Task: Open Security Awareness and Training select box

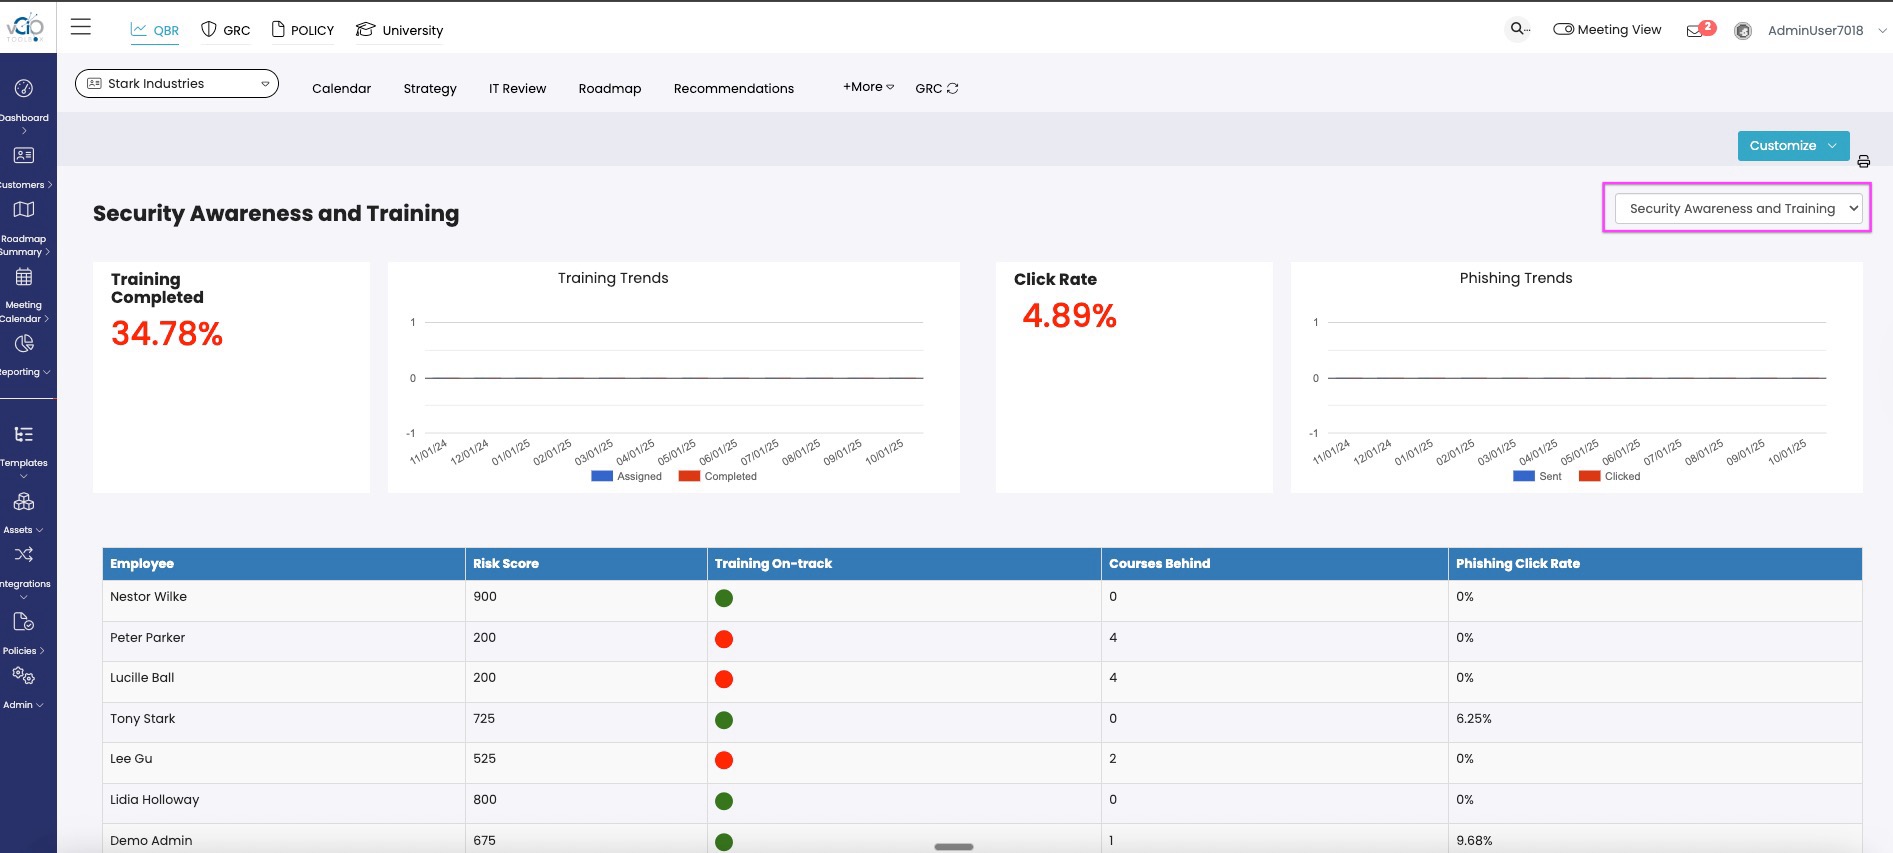Action: click(x=1738, y=208)
